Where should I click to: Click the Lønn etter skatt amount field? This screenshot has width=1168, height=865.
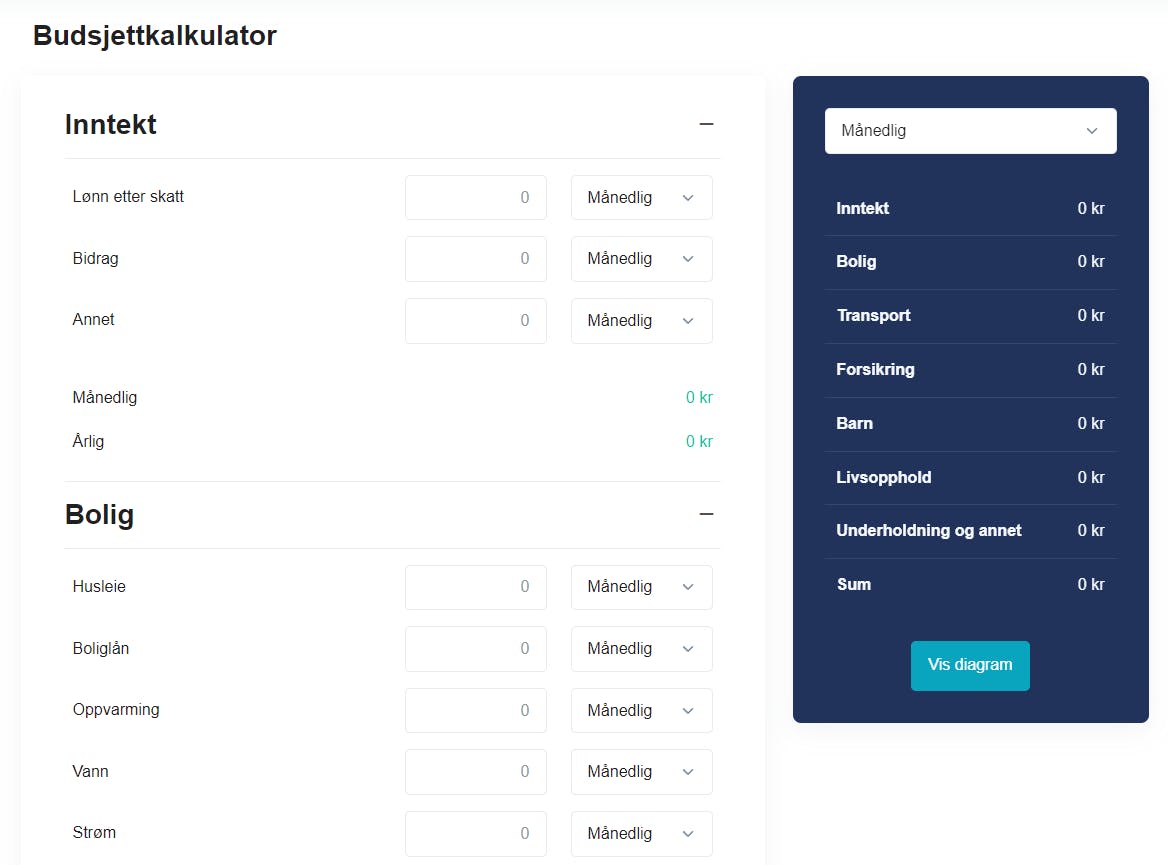point(476,197)
